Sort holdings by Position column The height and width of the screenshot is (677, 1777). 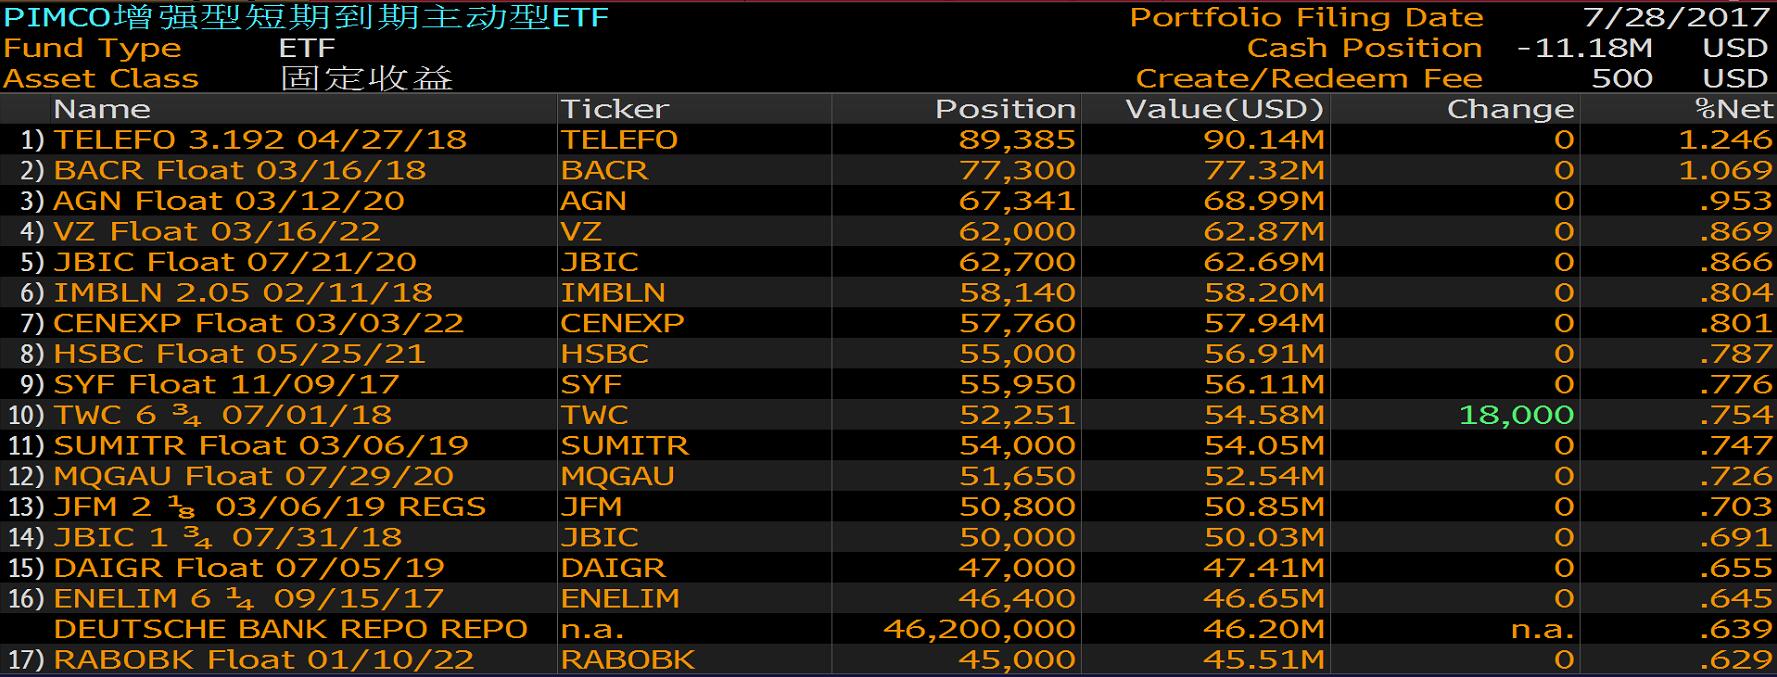(1005, 109)
